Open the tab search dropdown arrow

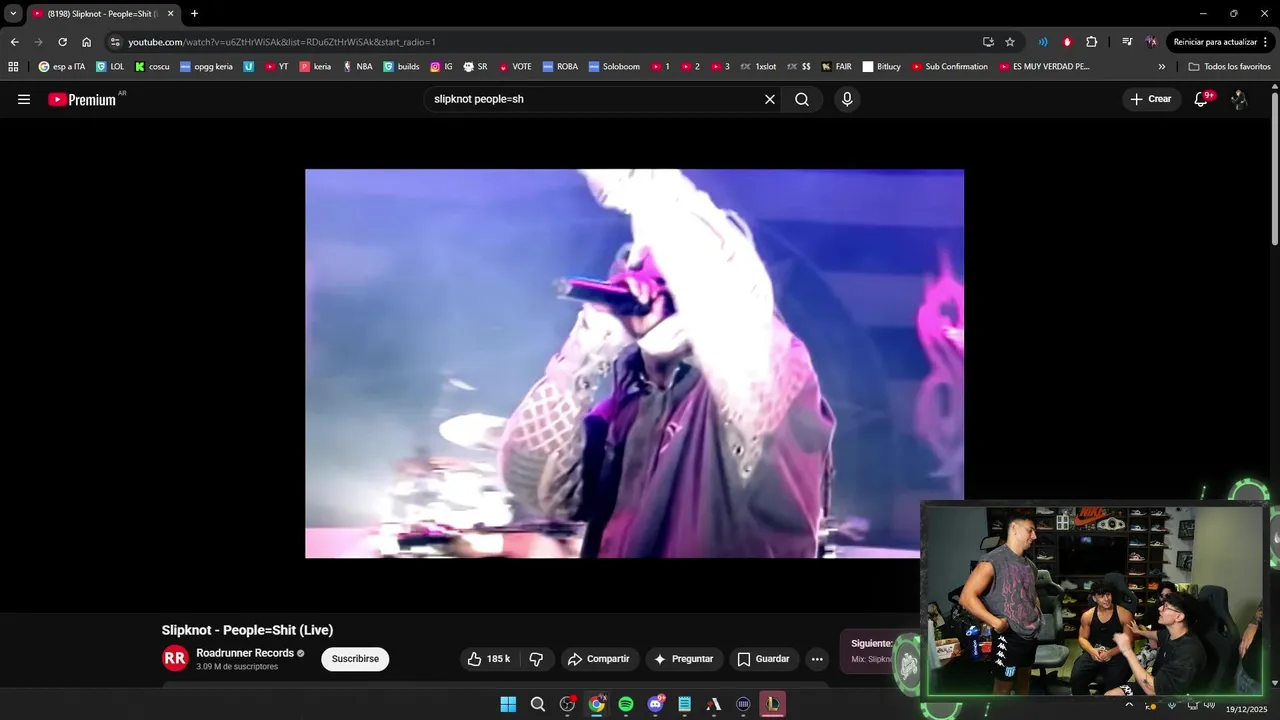point(13,14)
